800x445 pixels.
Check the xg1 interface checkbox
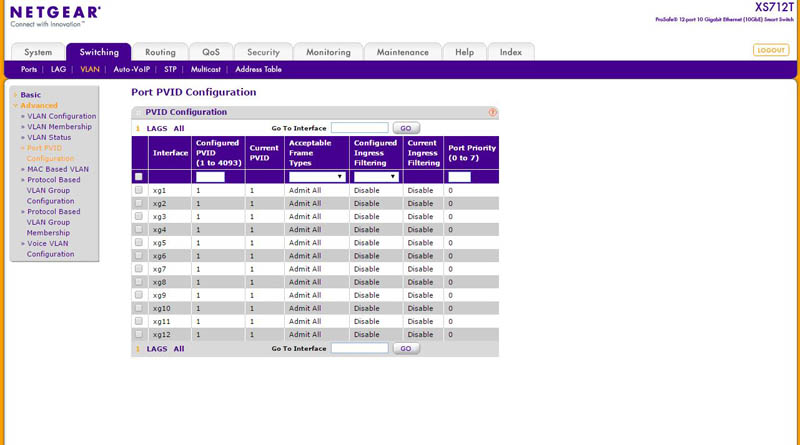[139, 190]
